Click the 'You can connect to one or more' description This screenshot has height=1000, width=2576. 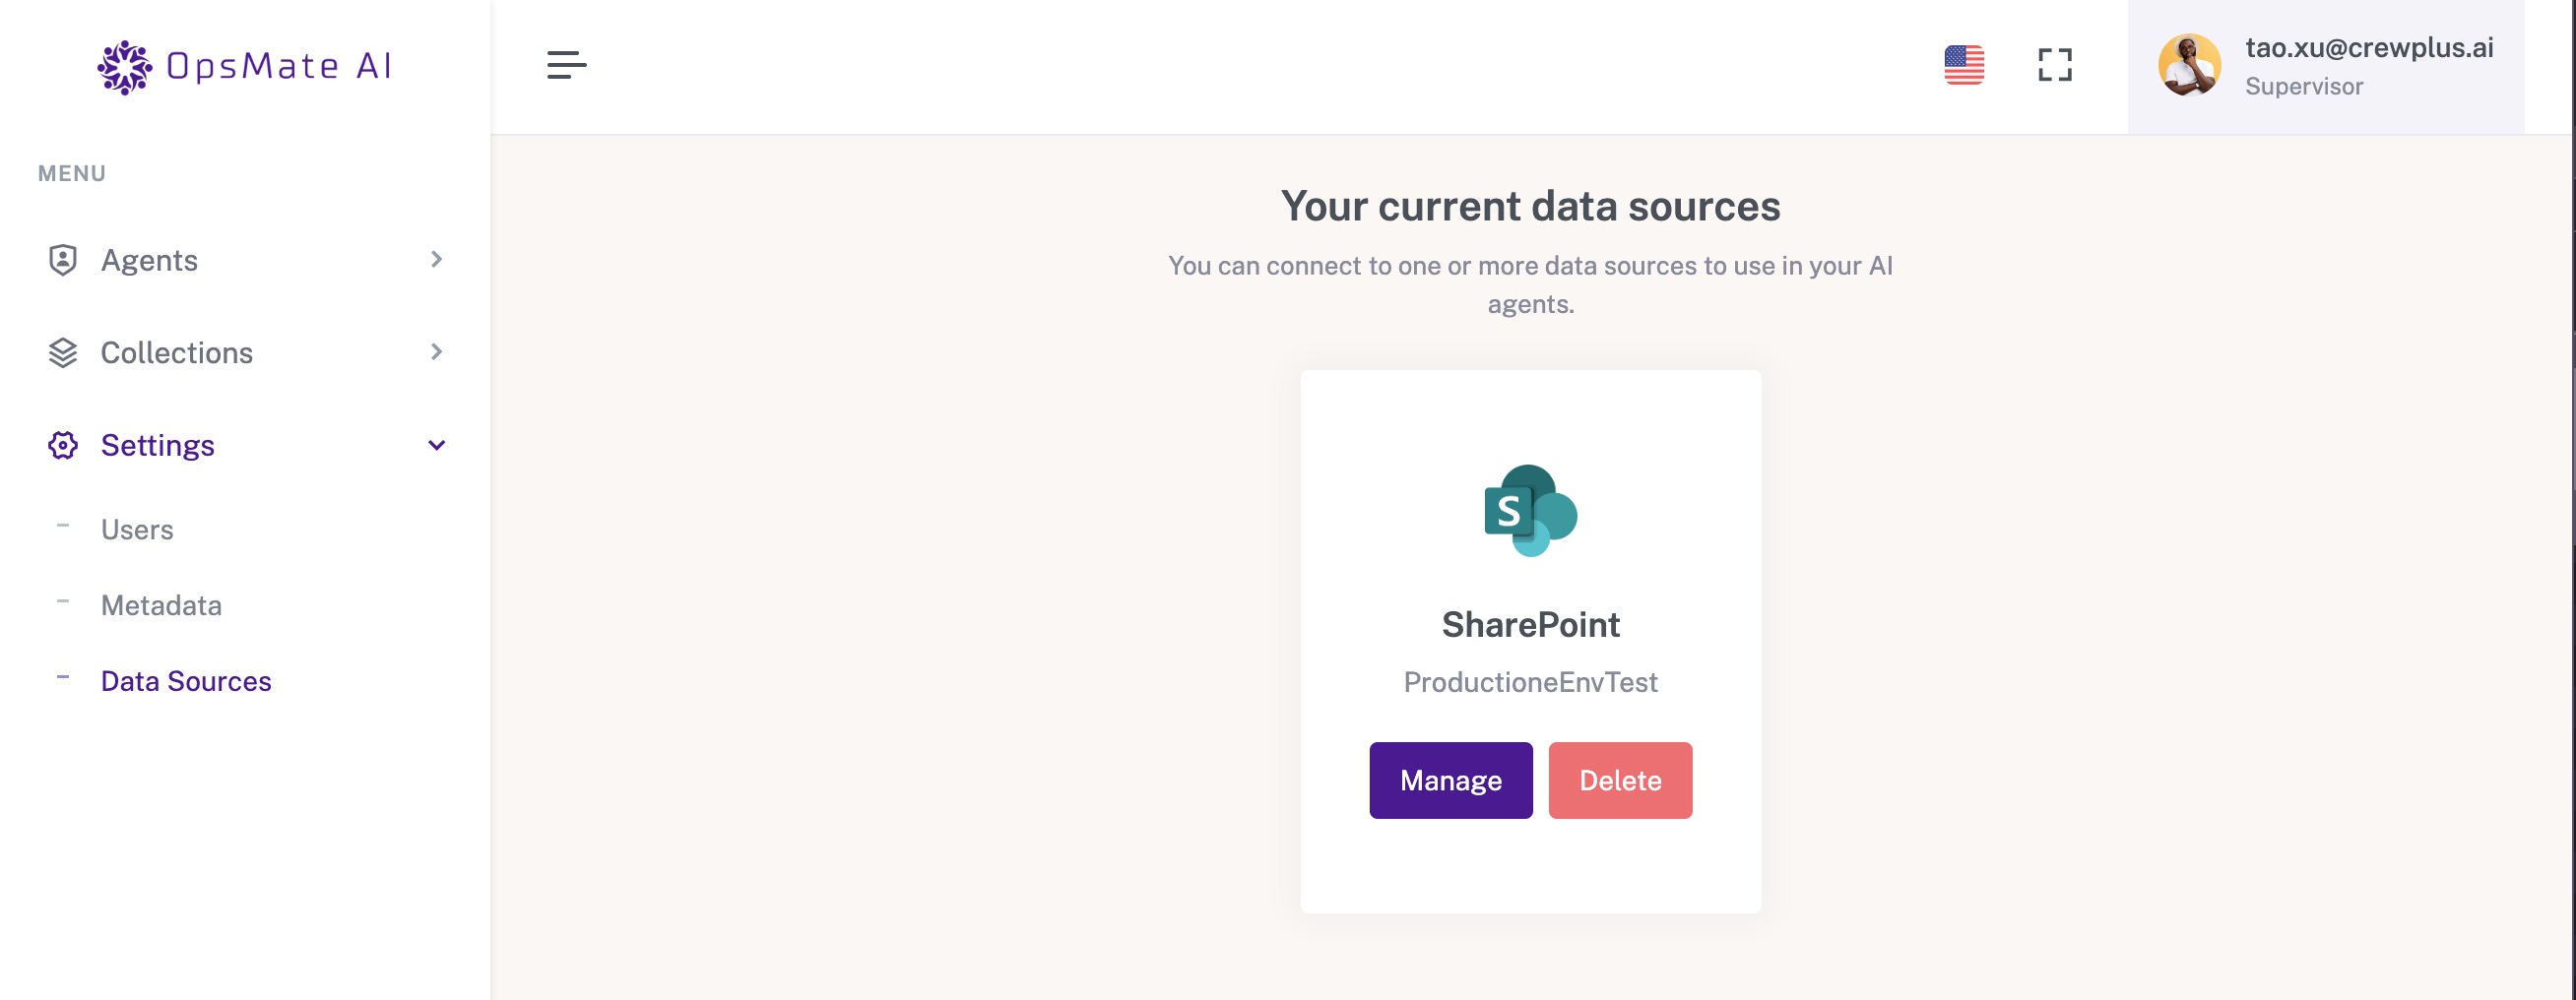1530,285
